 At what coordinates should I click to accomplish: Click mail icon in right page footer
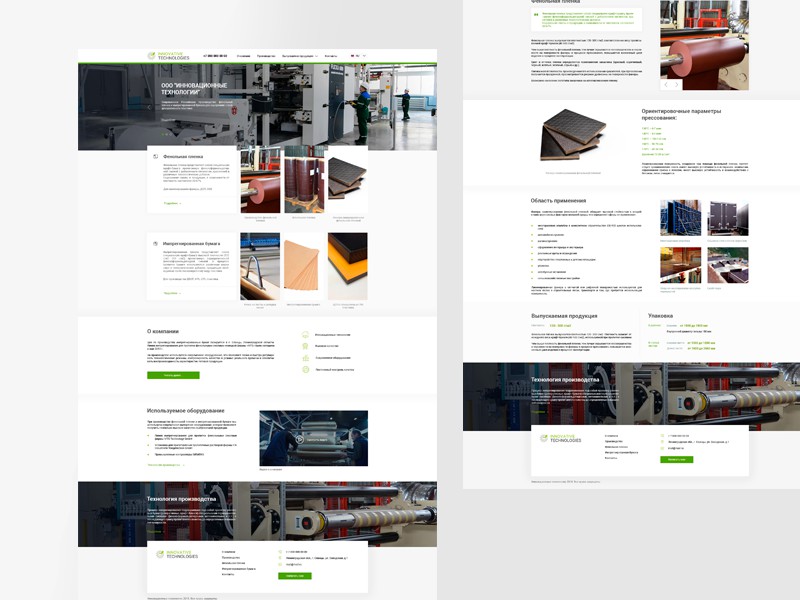pyautogui.click(x=663, y=448)
